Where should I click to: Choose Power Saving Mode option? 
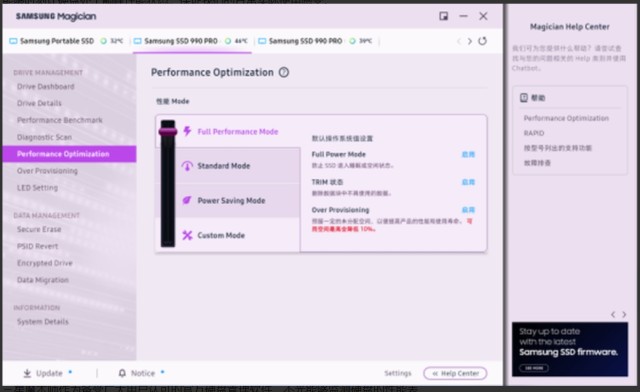coord(231,200)
